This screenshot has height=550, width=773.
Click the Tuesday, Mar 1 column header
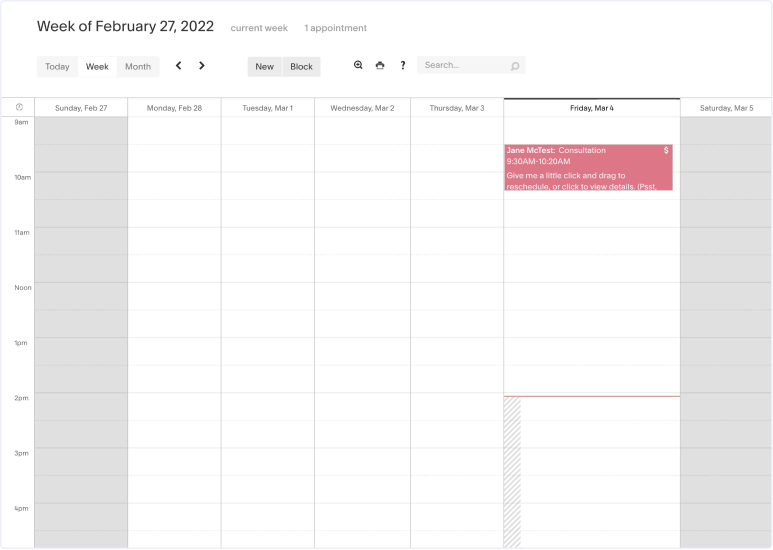point(268,108)
